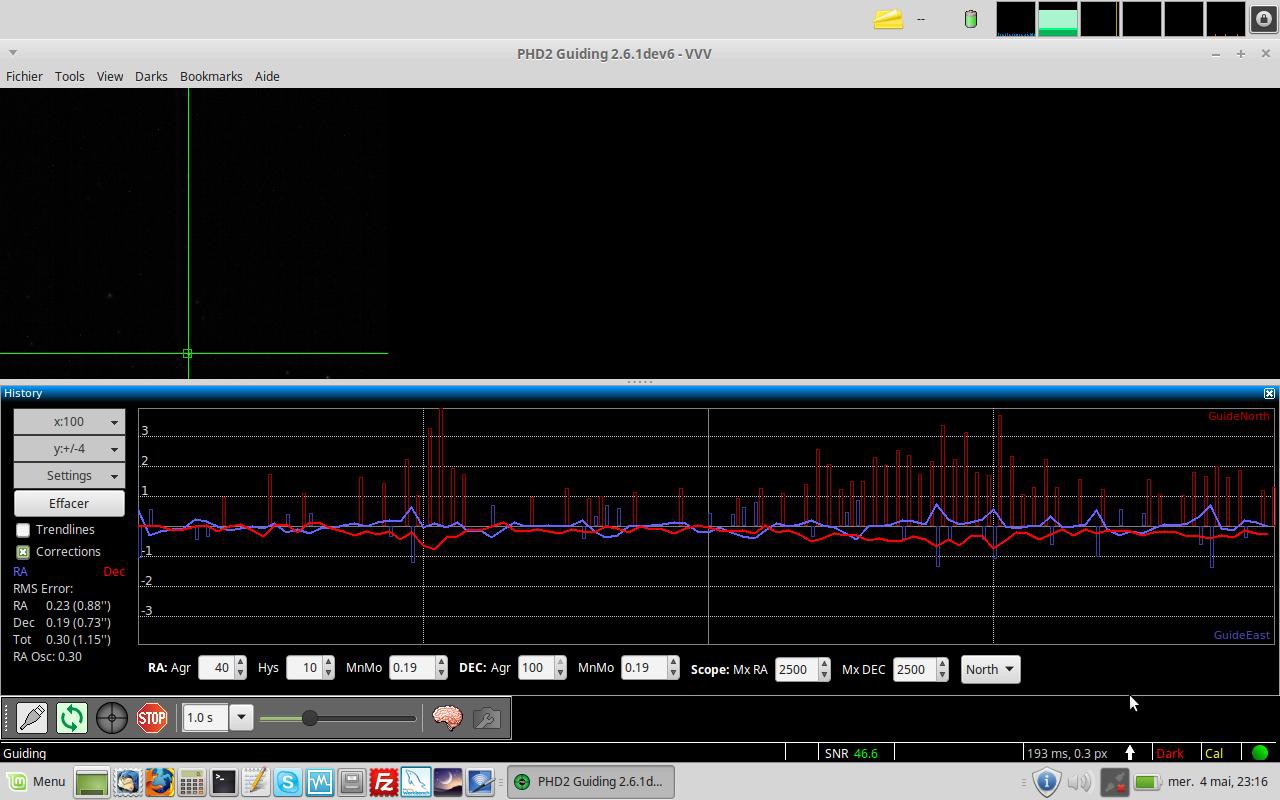Click the Cal status bar indicator
The image size is (1280, 800).
tap(1214, 753)
